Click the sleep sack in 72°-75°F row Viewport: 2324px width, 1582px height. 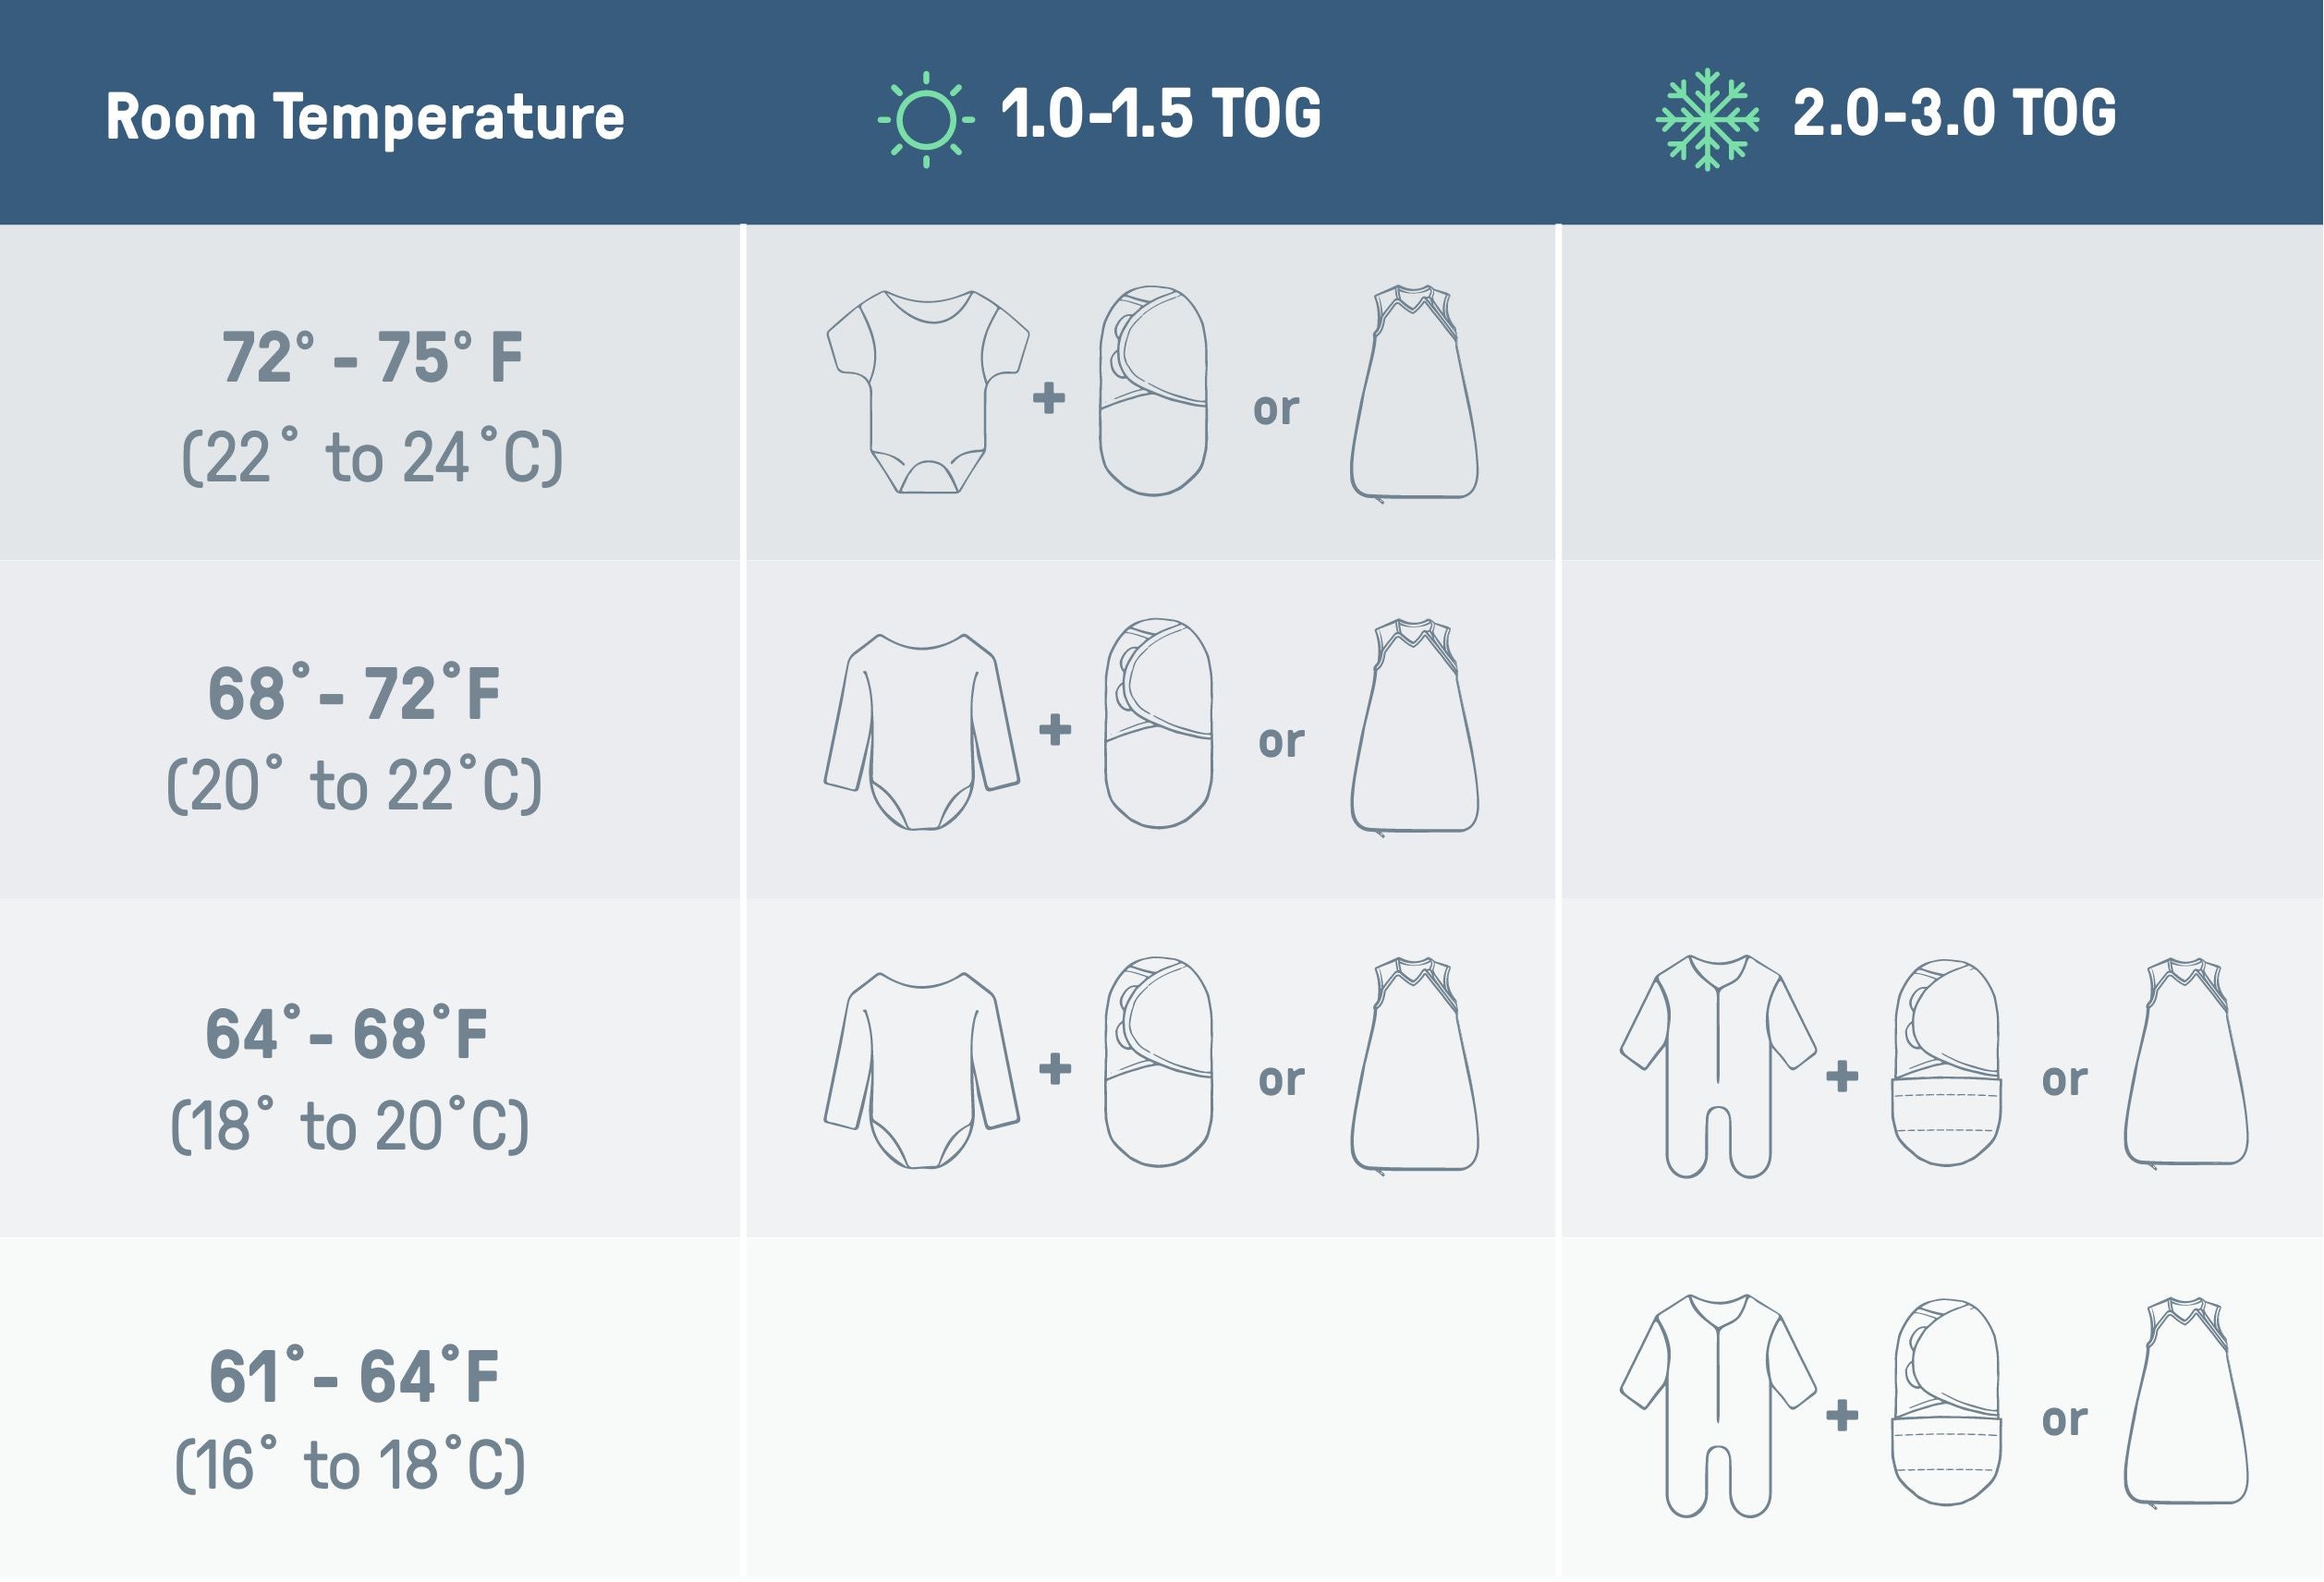click(x=1414, y=392)
